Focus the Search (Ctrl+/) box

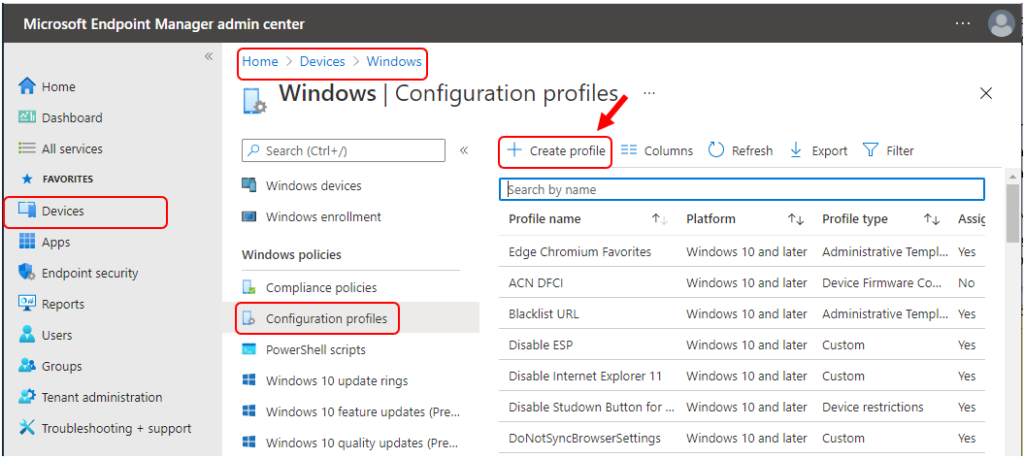pos(344,150)
